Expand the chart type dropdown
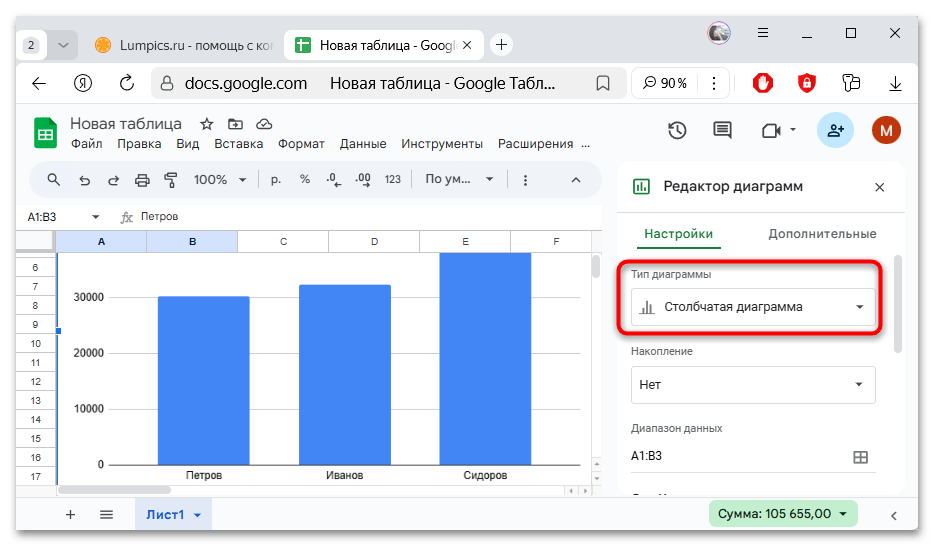This screenshot has height=546, width=934. (753, 307)
